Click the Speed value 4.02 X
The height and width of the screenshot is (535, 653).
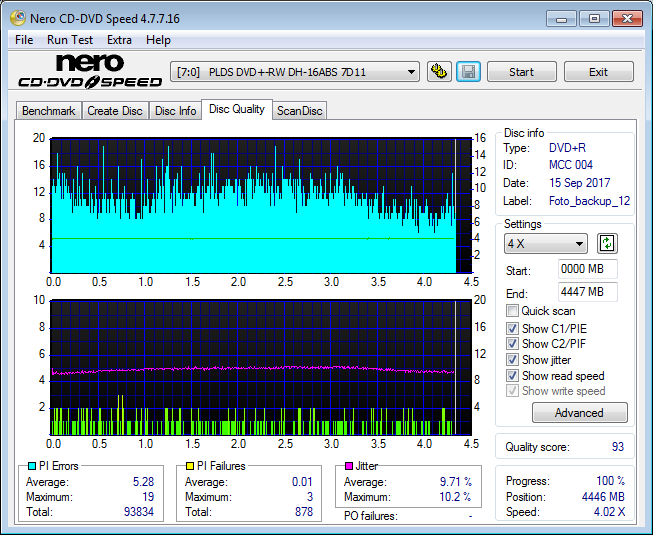click(x=609, y=512)
